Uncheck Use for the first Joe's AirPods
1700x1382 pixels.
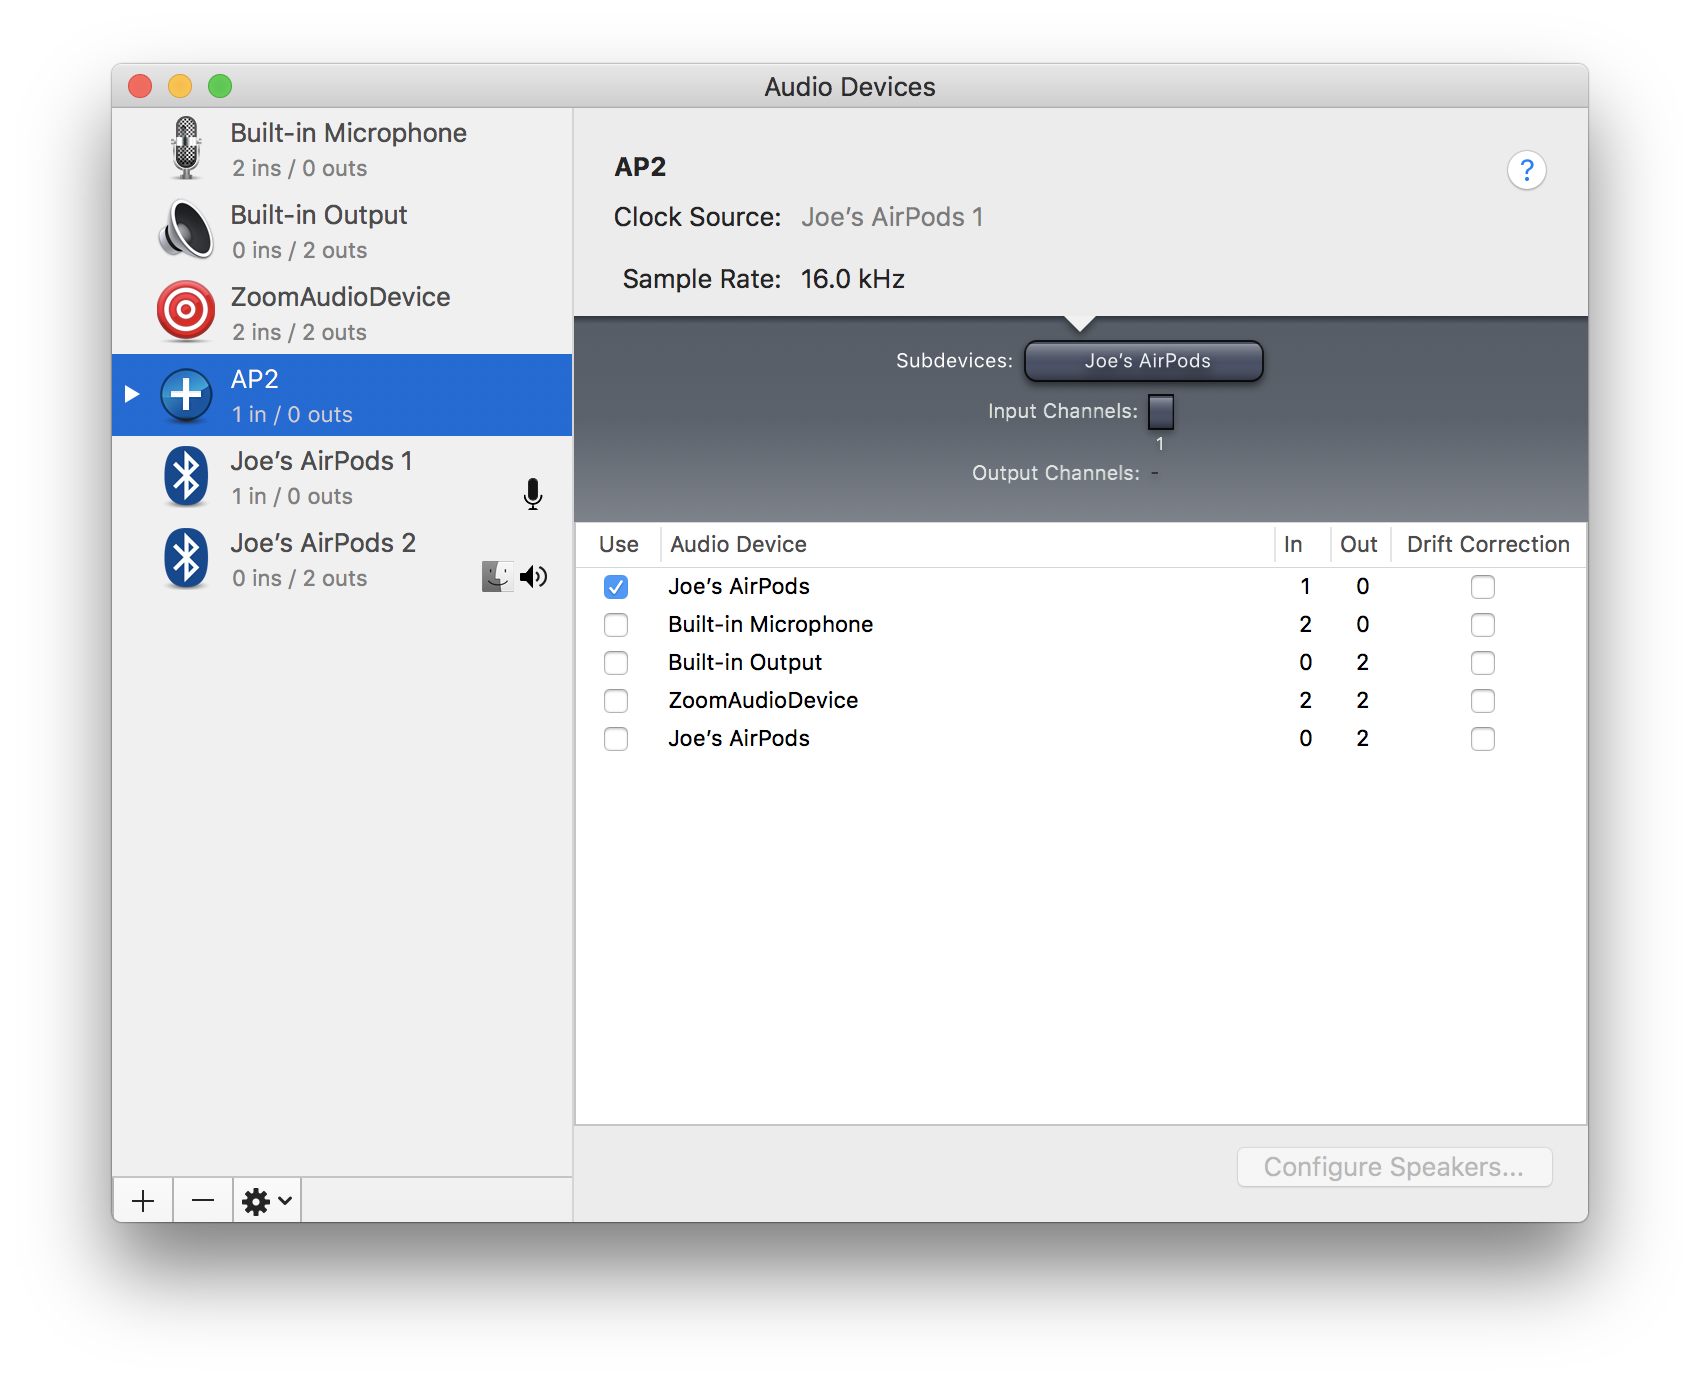[x=616, y=587]
